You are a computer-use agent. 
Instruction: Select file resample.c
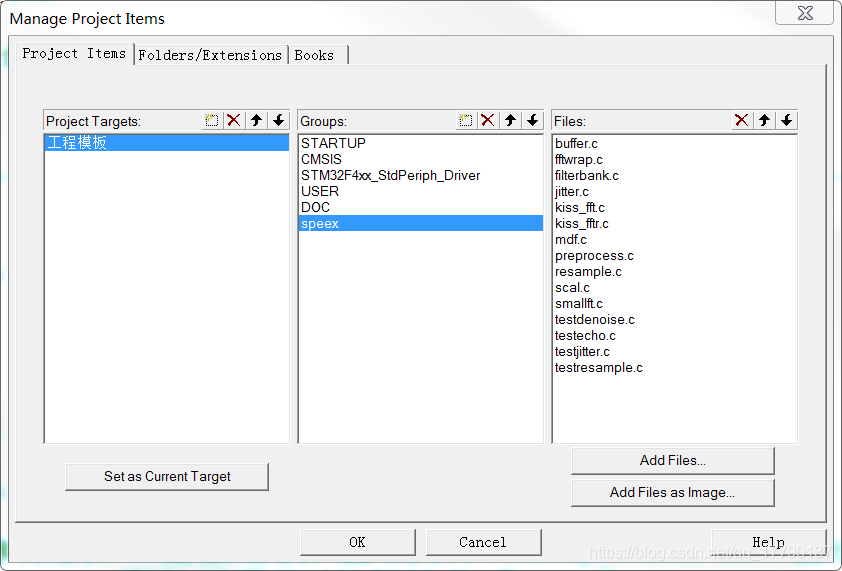674,272
